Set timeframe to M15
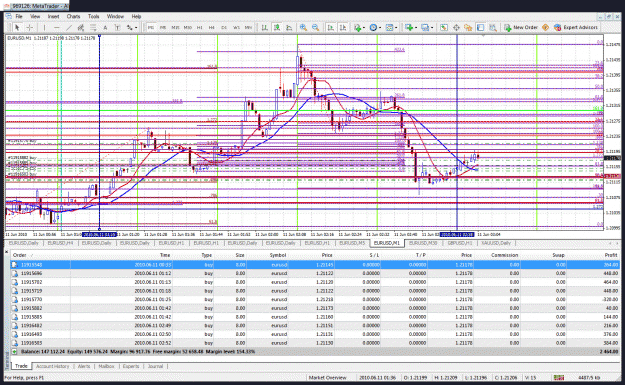The height and width of the screenshot is (385, 625). (x=175, y=28)
